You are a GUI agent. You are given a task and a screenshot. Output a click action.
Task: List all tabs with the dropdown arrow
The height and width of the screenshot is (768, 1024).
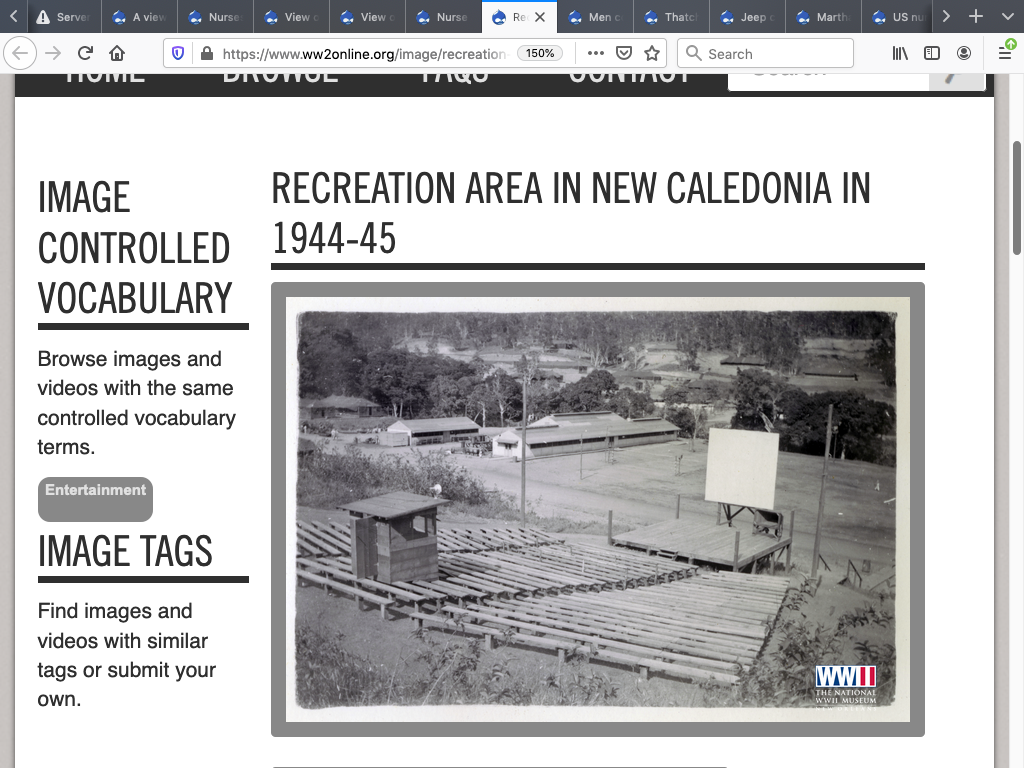click(1007, 17)
